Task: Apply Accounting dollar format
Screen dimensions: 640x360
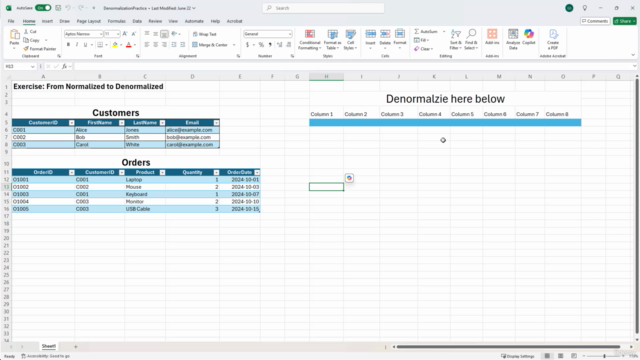Action: click(x=247, y=45)
